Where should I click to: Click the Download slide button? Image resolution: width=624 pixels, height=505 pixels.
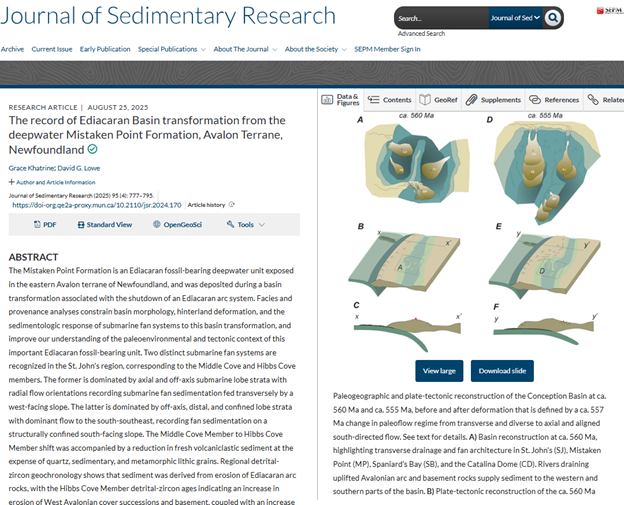coord(502,370)
